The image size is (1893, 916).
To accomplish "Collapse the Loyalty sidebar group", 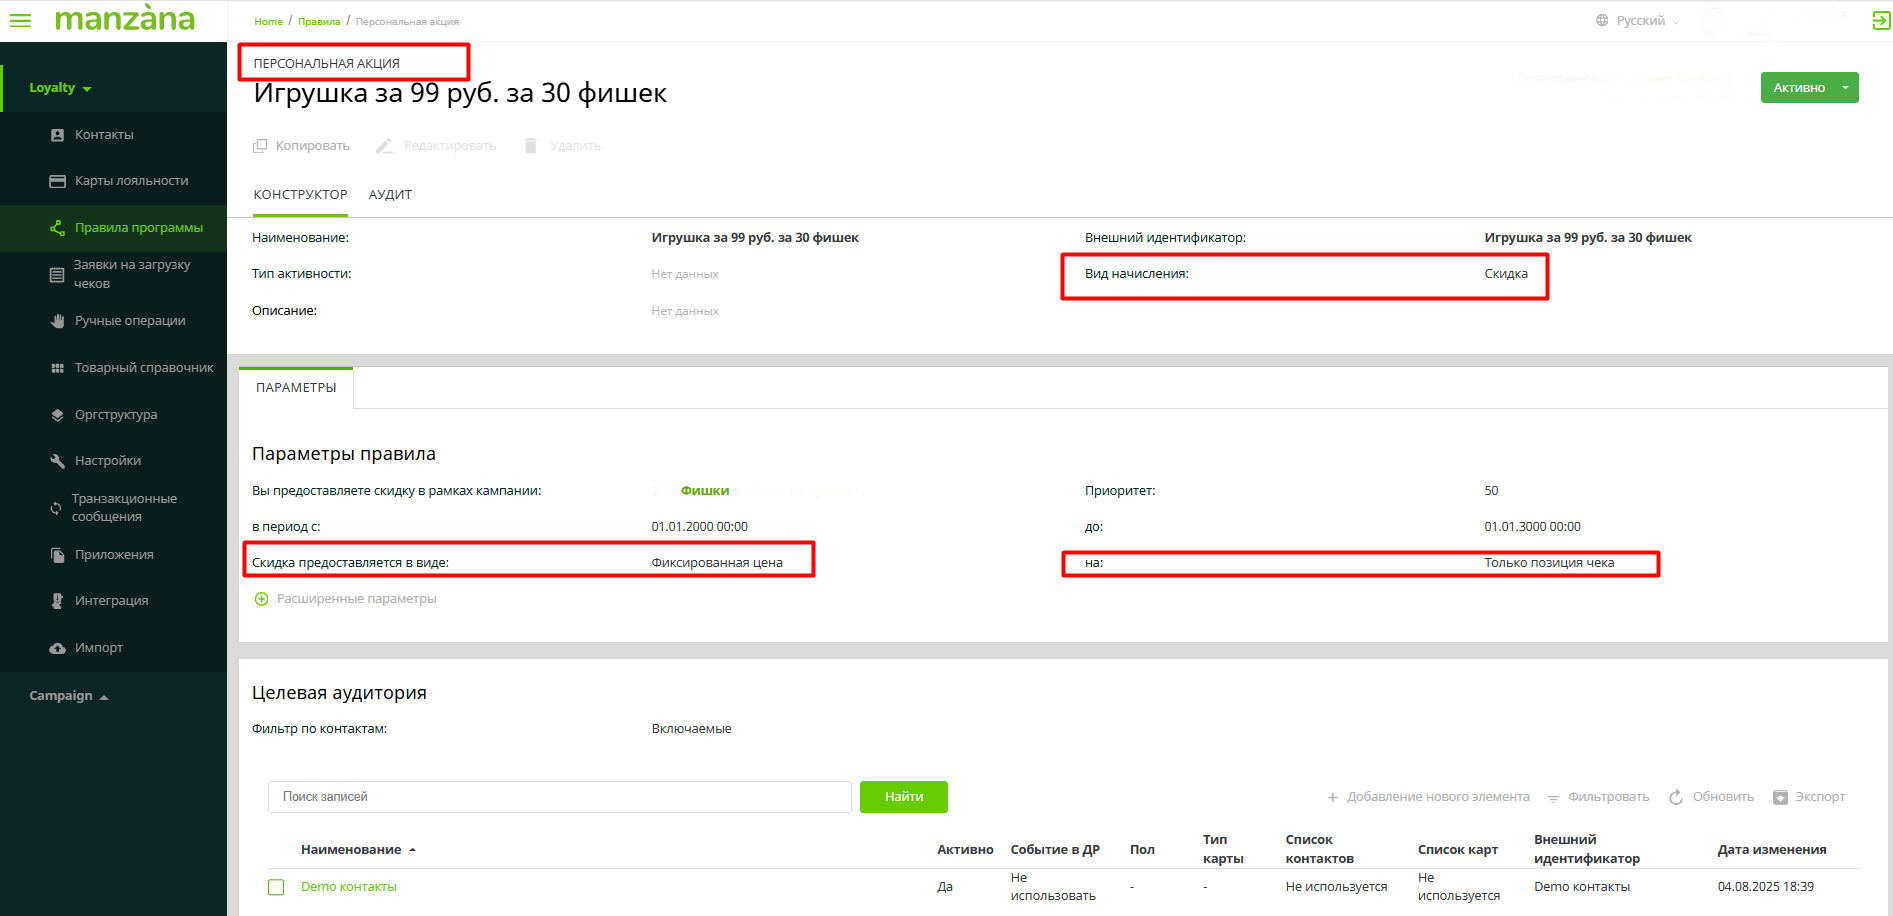I will [x=60, y=88].
